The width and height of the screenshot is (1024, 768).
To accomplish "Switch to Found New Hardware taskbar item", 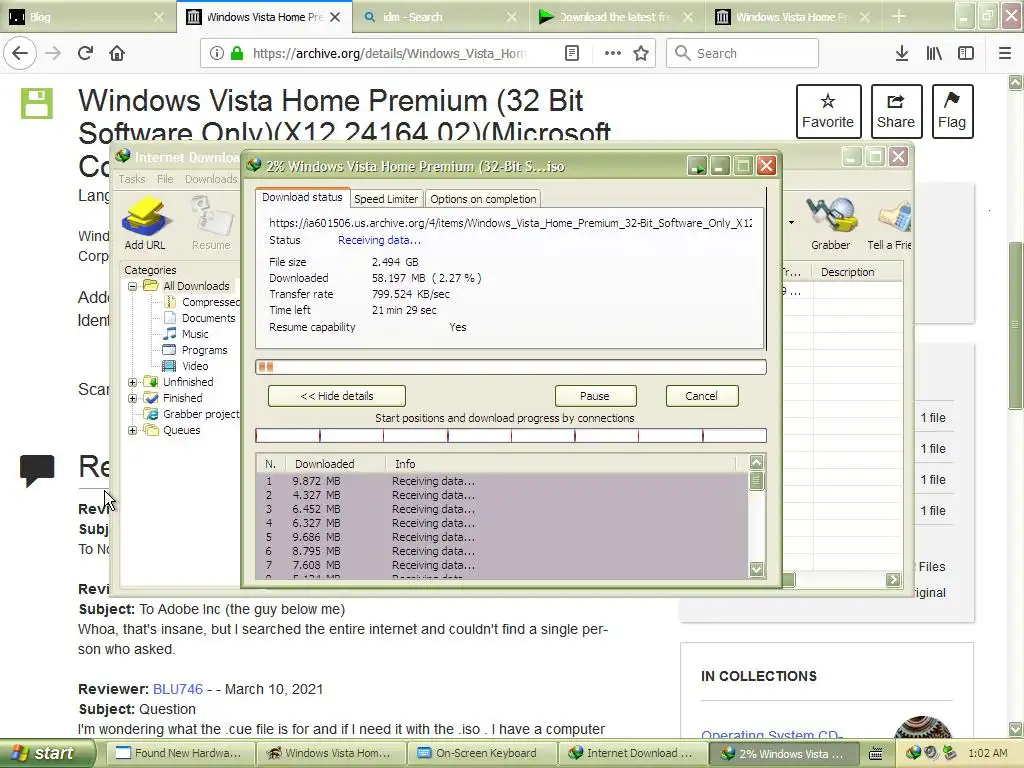I will (179, 753).
